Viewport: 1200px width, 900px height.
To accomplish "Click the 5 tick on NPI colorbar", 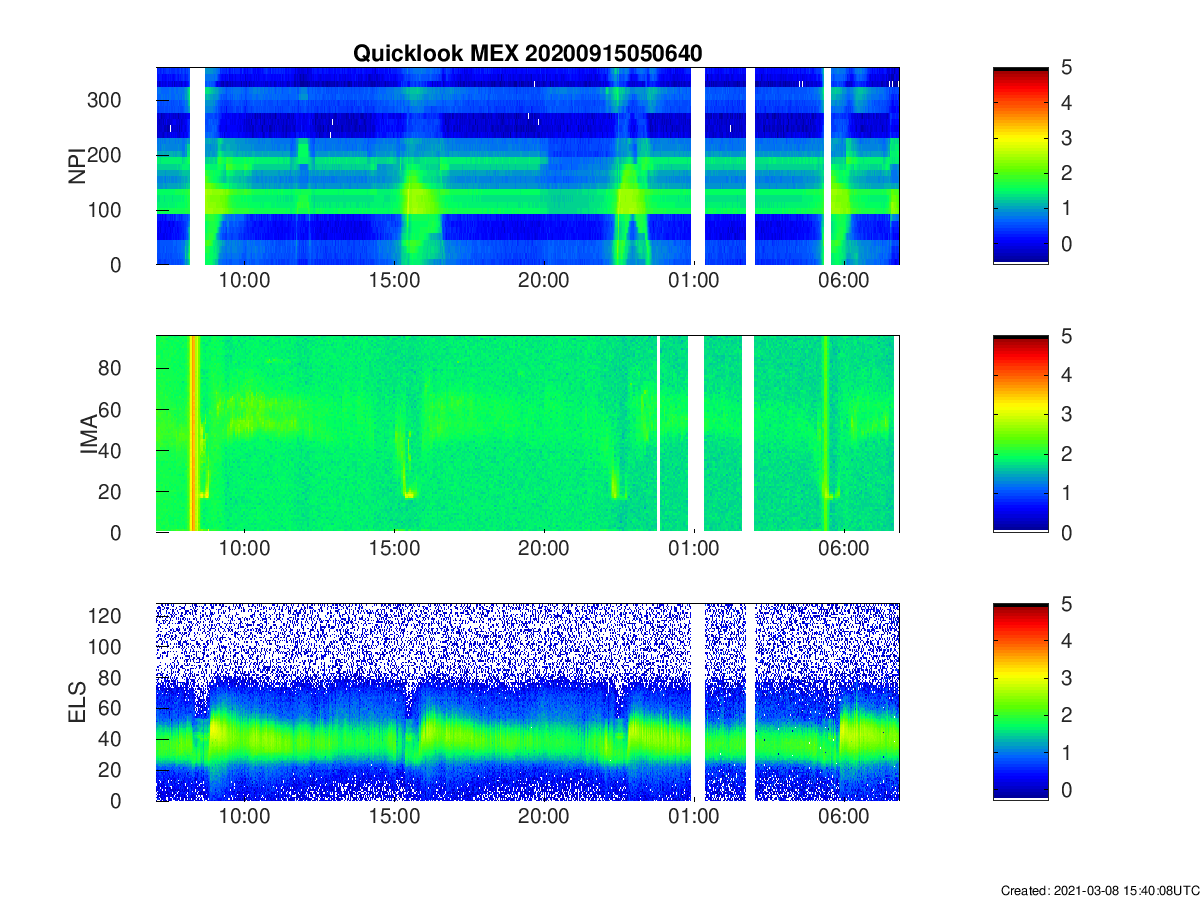I will click(x=1067, y=68).
